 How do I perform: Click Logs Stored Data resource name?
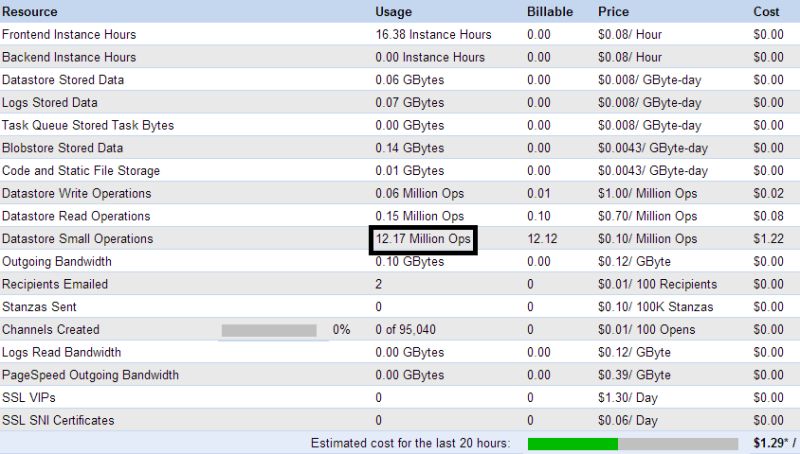[49, 103]
